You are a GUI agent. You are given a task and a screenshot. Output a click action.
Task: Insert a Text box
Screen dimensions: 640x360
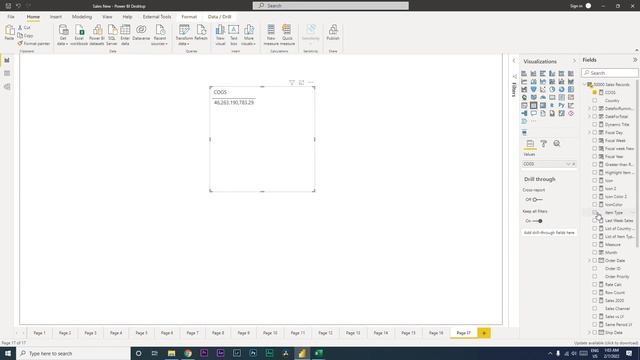[233, 35]
